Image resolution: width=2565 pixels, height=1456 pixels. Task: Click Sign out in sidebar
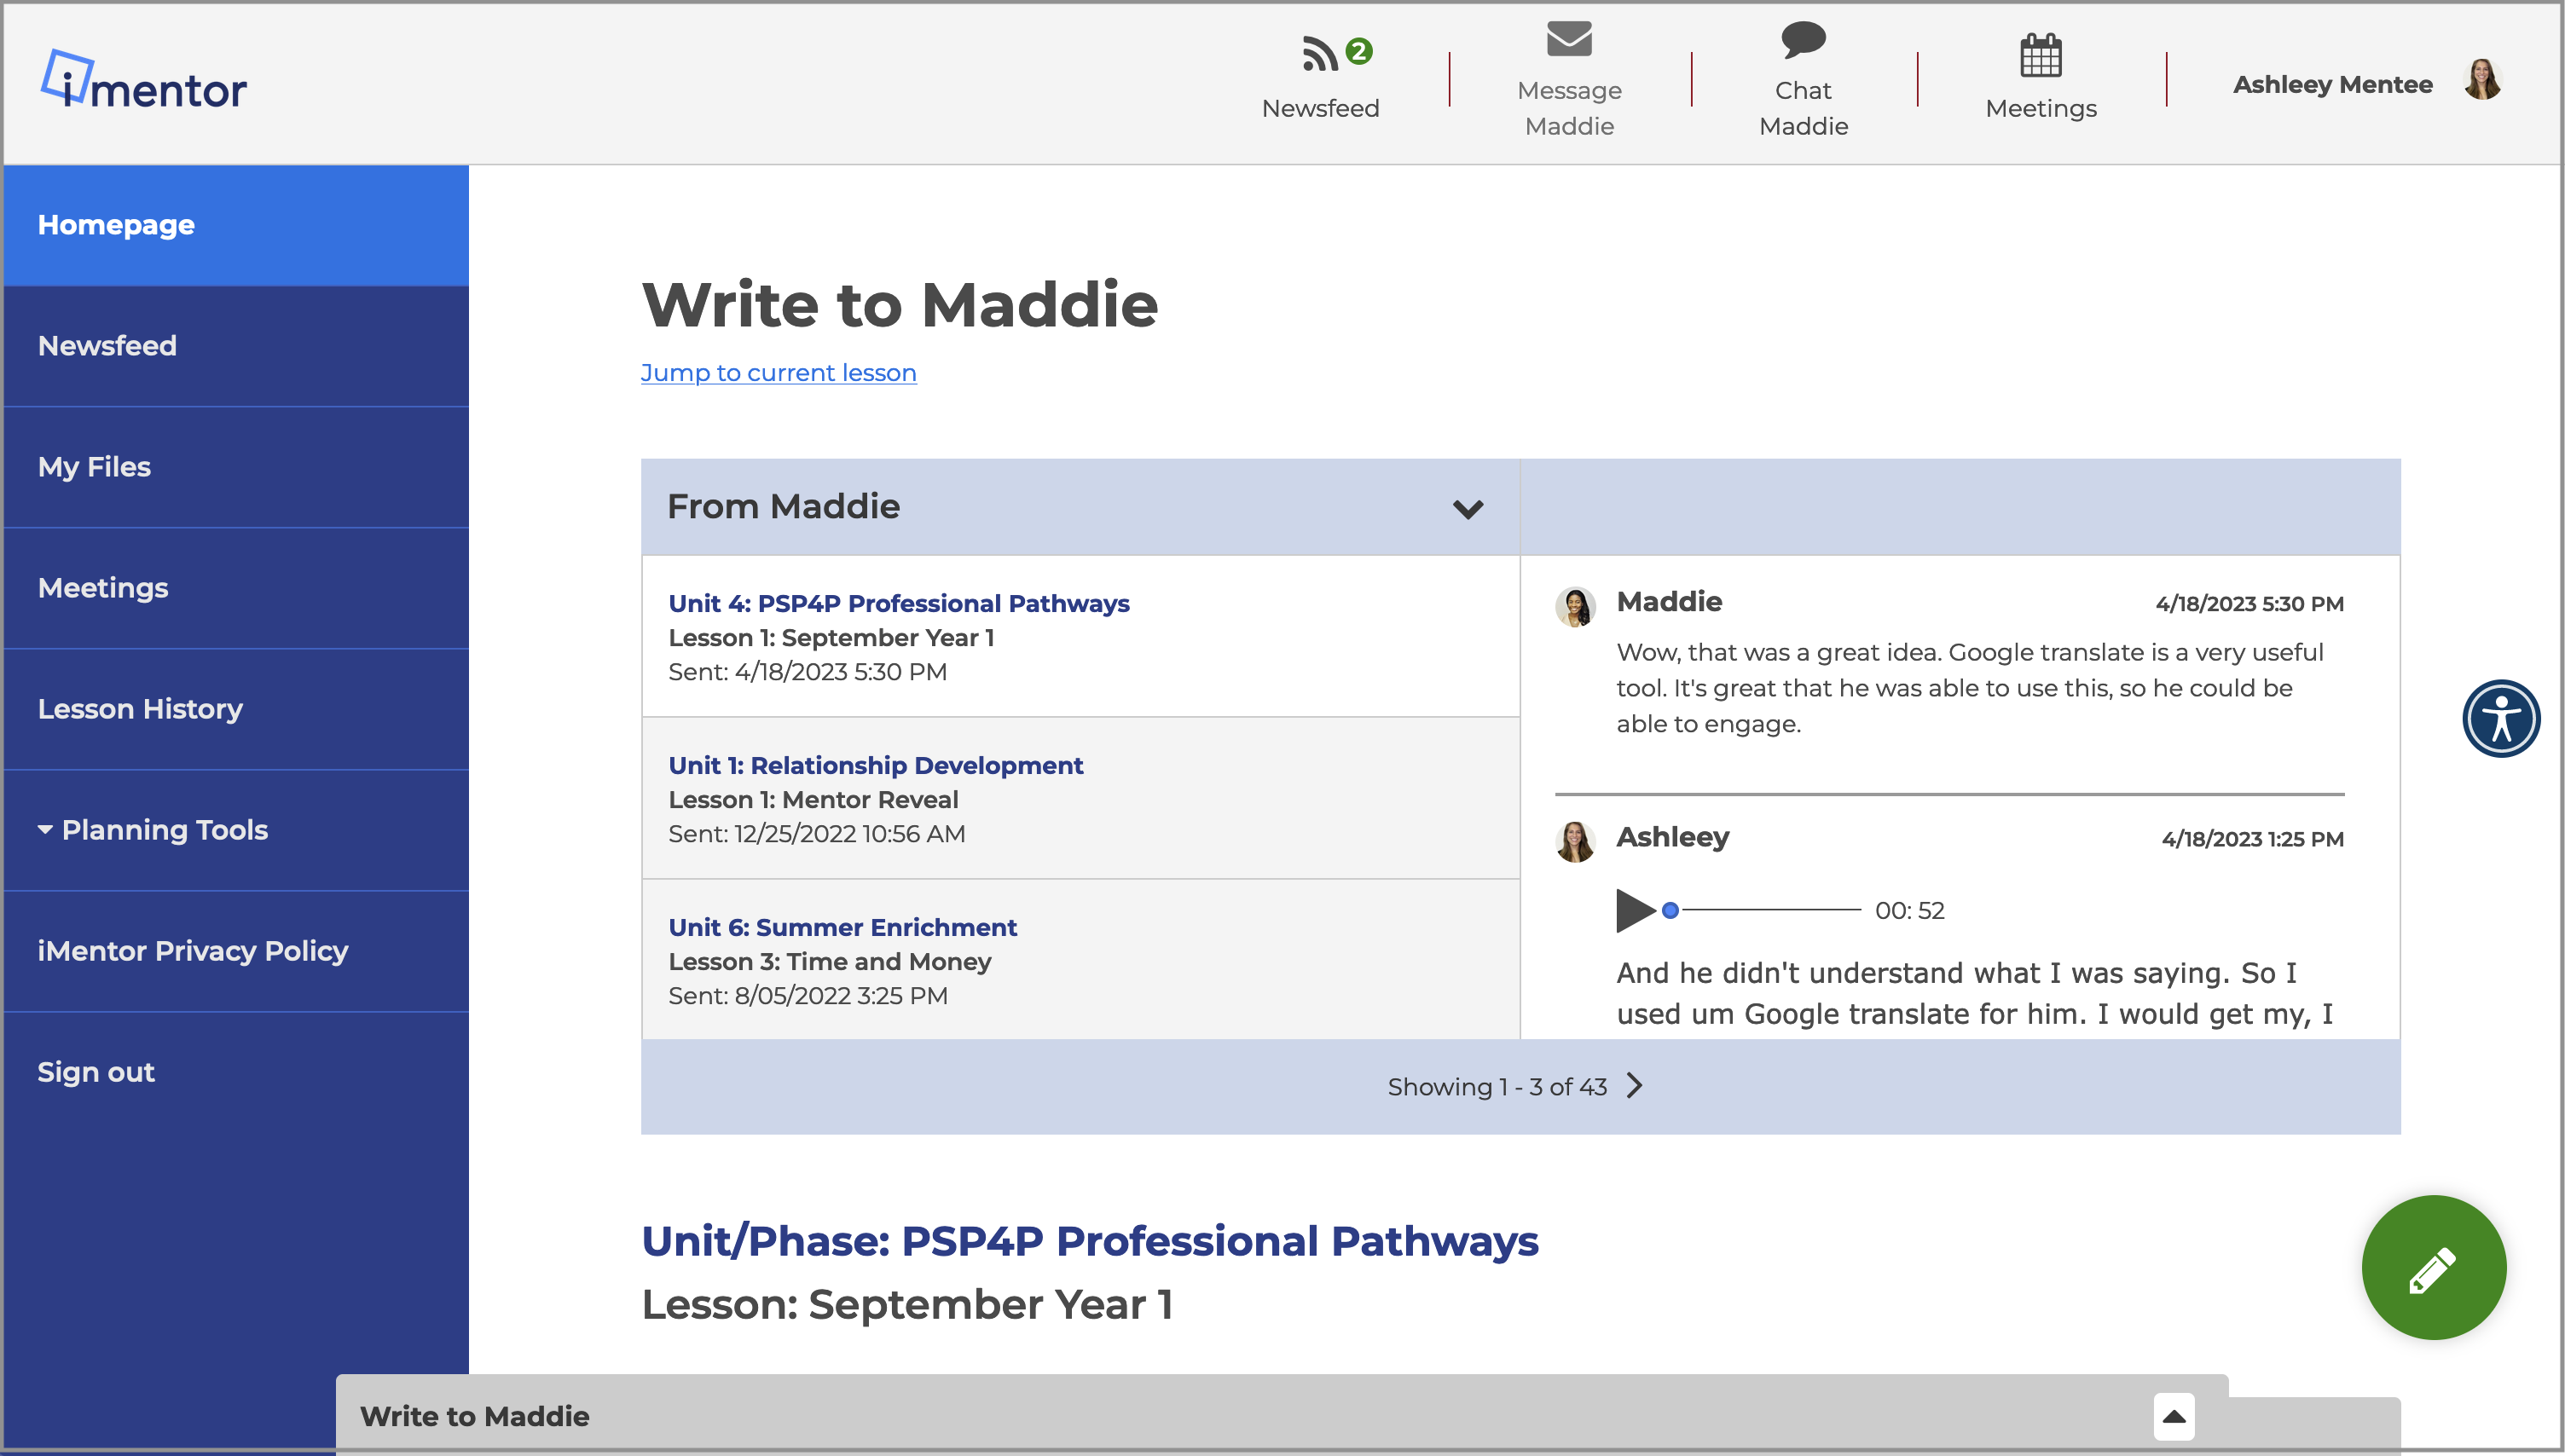tap(96, 1072)
